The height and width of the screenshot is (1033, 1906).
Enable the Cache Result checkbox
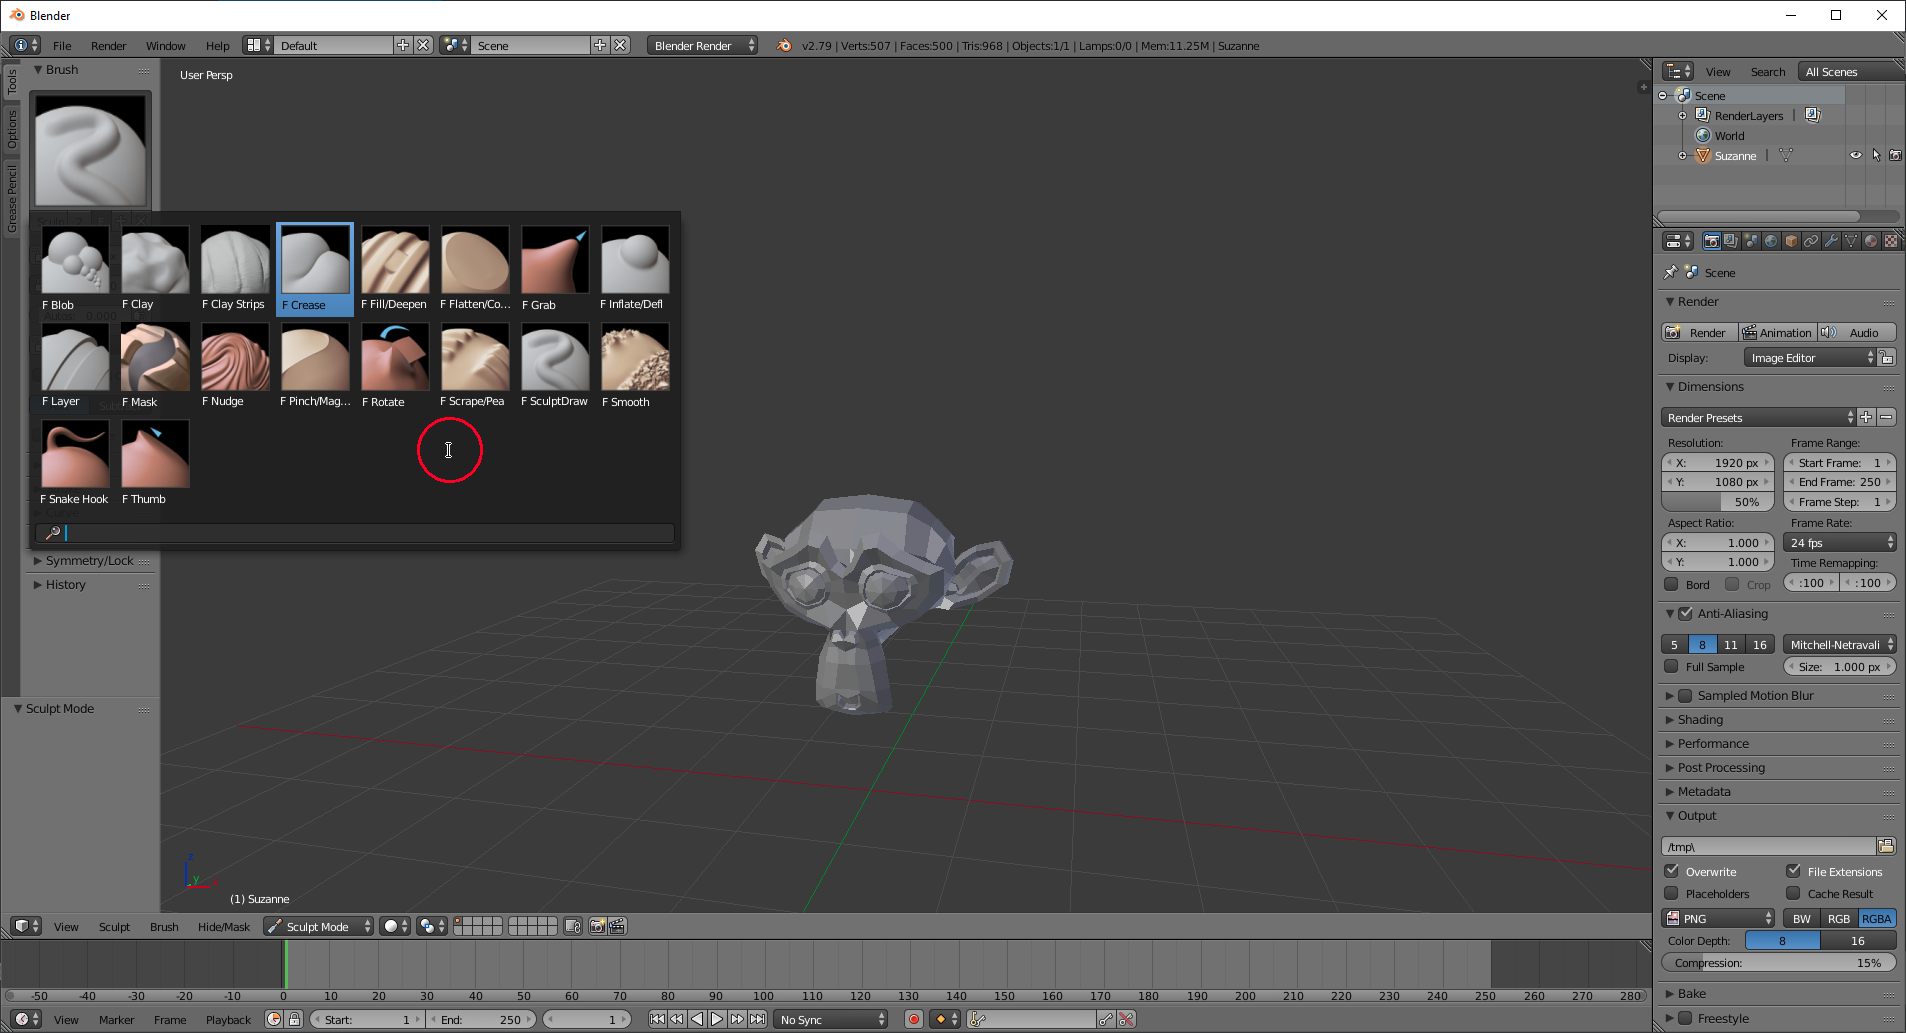coord(1793,893)
